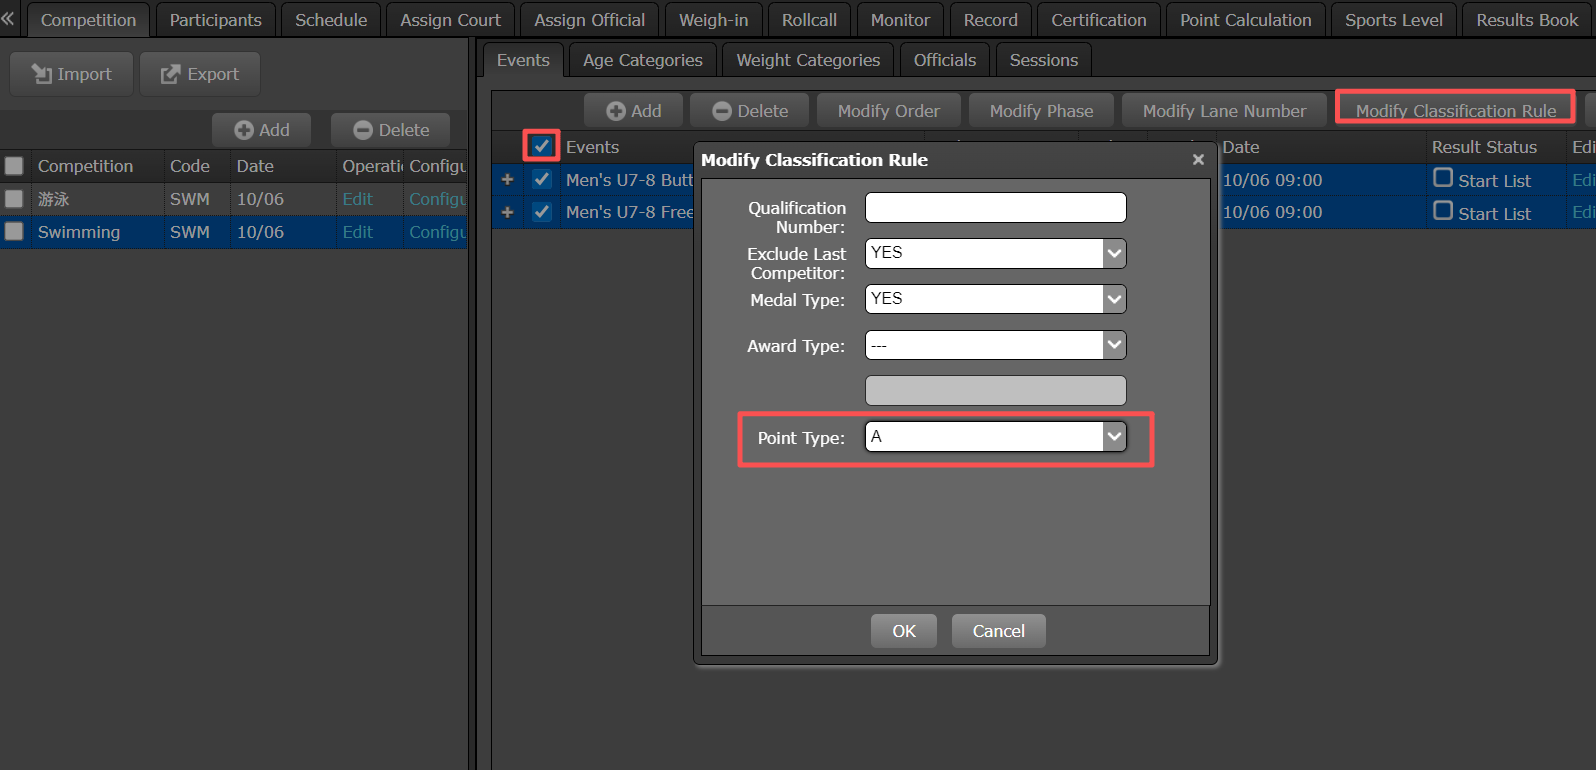The image size is (1596, 770).
Task: Confirm the dialog with OK button
Action: pos(903,631)
